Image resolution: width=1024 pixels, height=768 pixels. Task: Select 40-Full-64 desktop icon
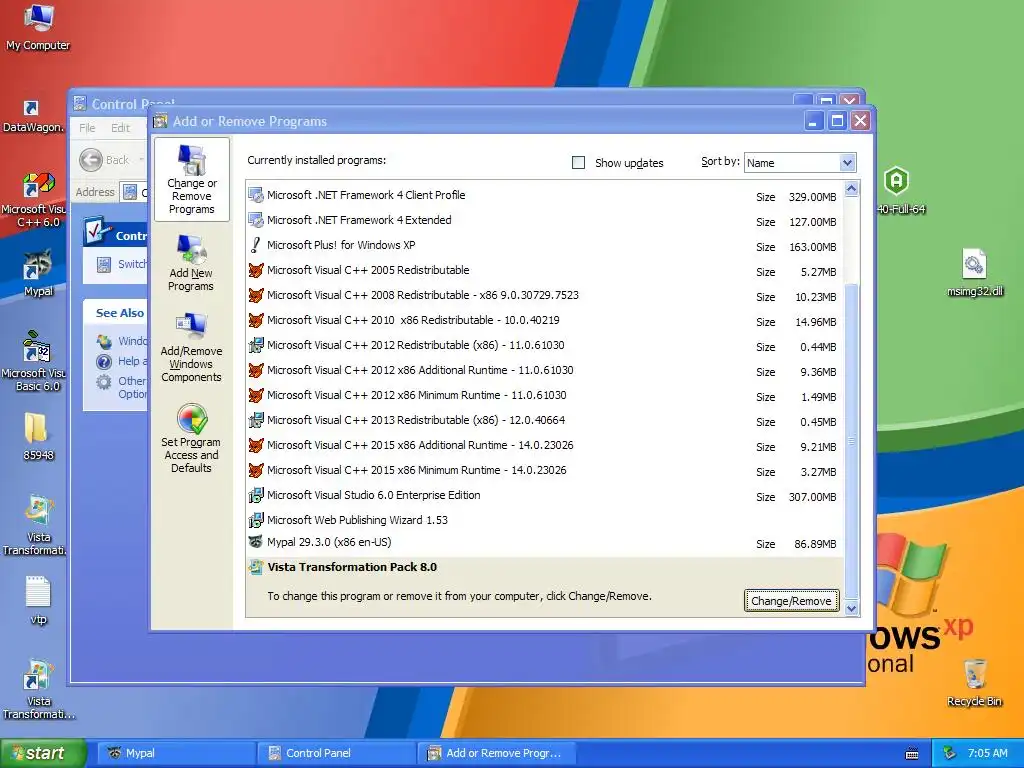tap(899, 191)
